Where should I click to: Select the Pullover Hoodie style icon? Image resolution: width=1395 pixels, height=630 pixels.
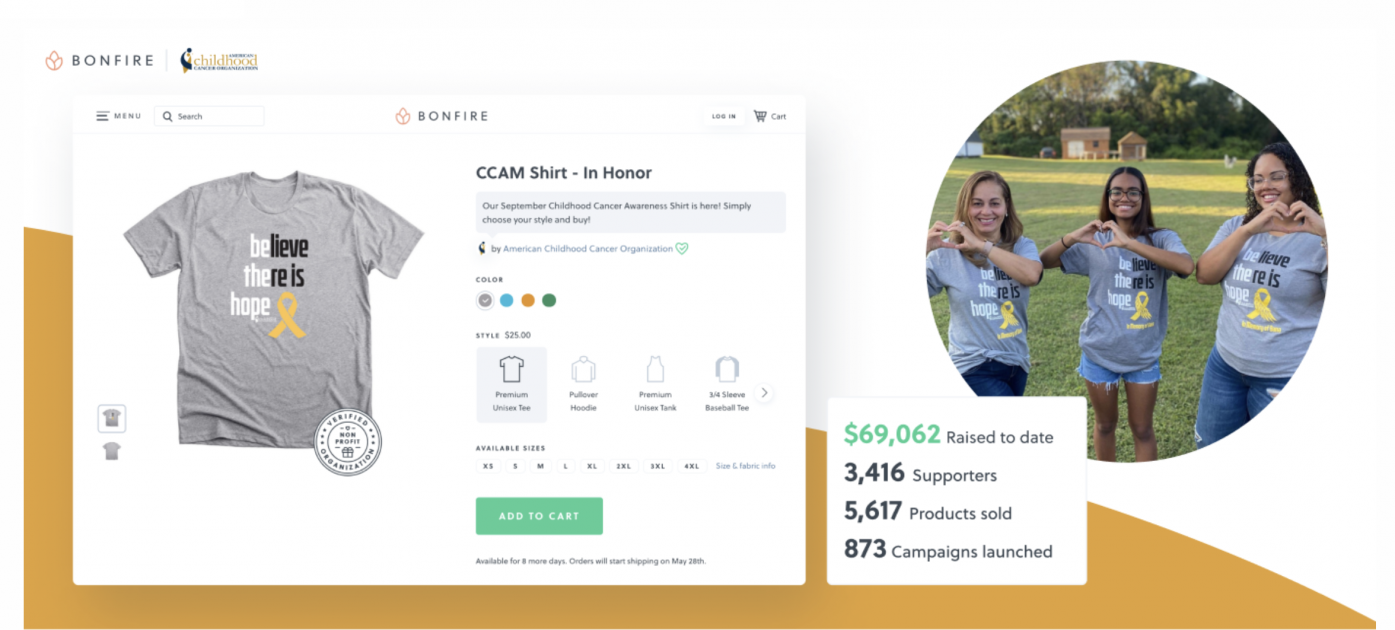(x=584, y=369)
